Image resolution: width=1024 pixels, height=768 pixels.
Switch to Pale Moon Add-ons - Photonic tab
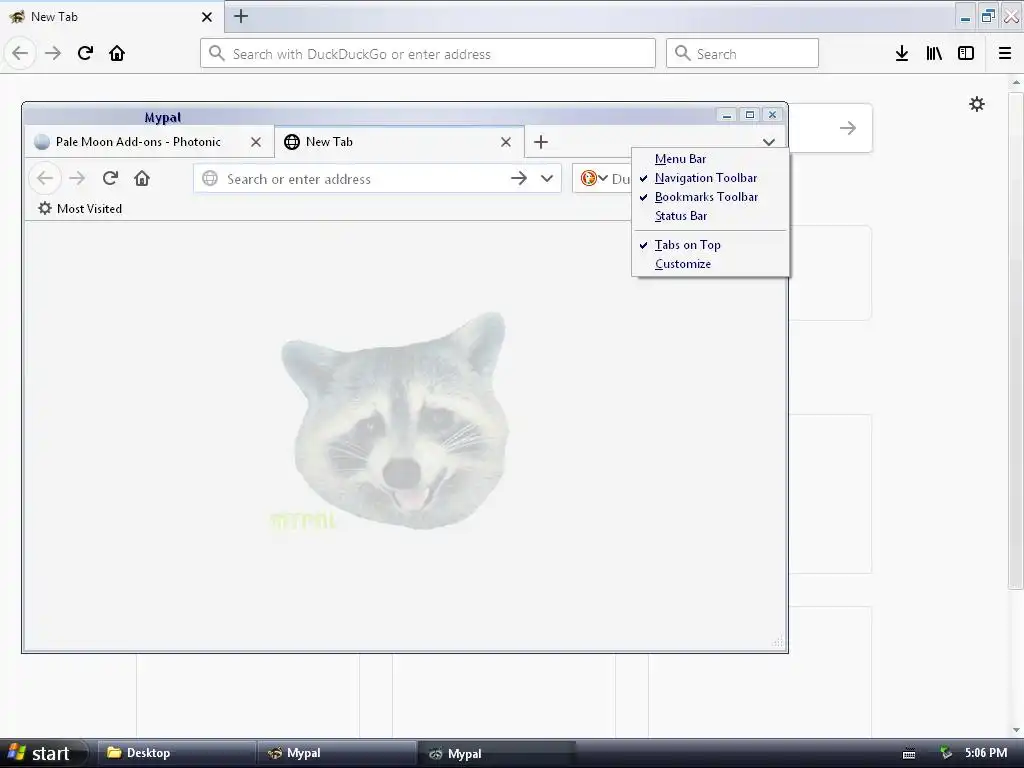150,142
